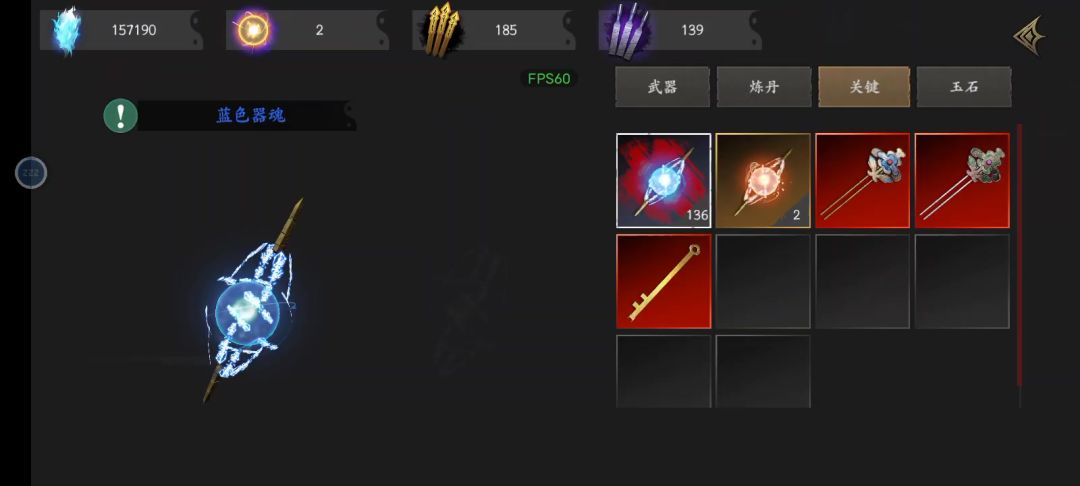Click the empty slot beside the golden key

click(763, 282)
